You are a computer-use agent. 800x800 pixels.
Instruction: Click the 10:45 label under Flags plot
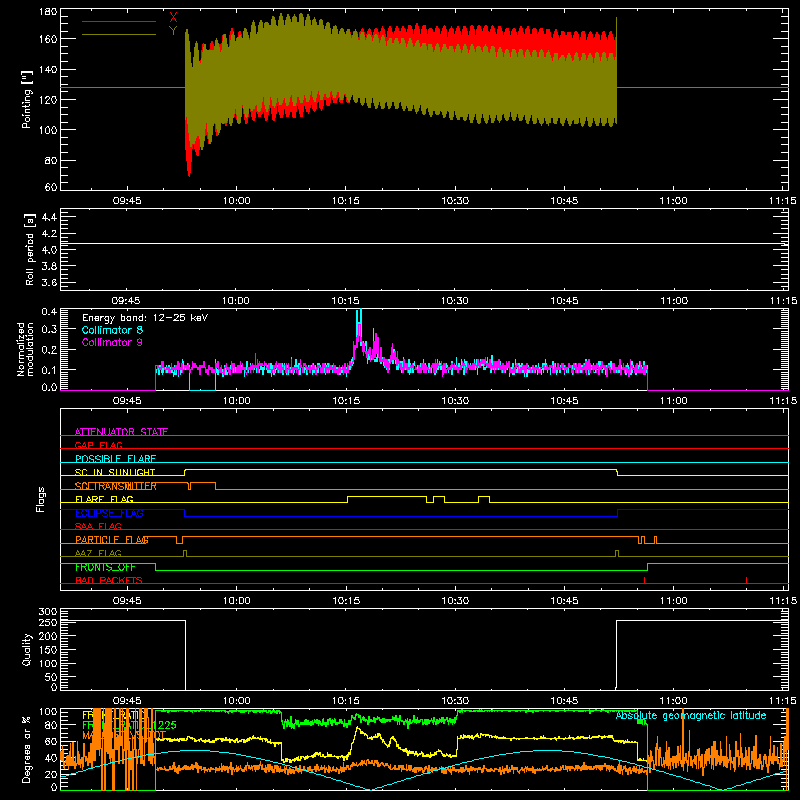click(x=564, y=601)
